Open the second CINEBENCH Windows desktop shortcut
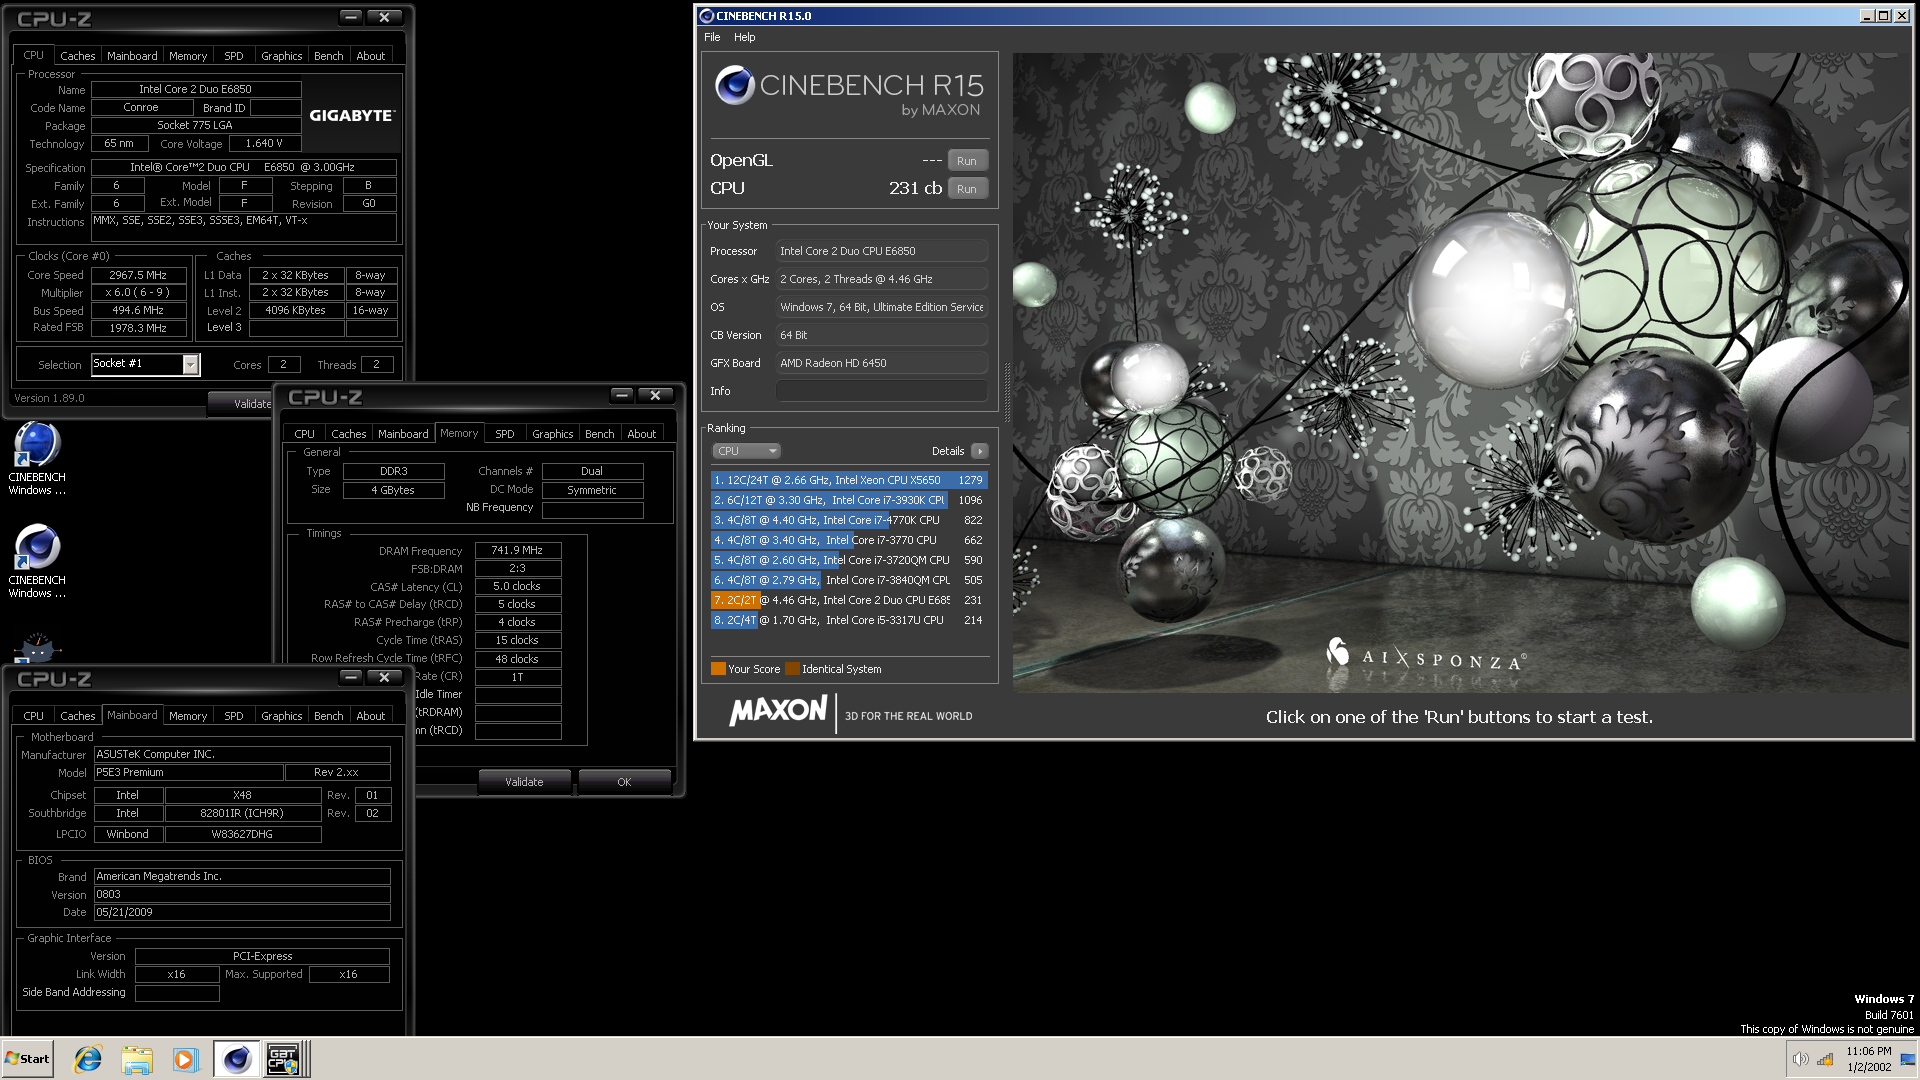 coord(37,561)
